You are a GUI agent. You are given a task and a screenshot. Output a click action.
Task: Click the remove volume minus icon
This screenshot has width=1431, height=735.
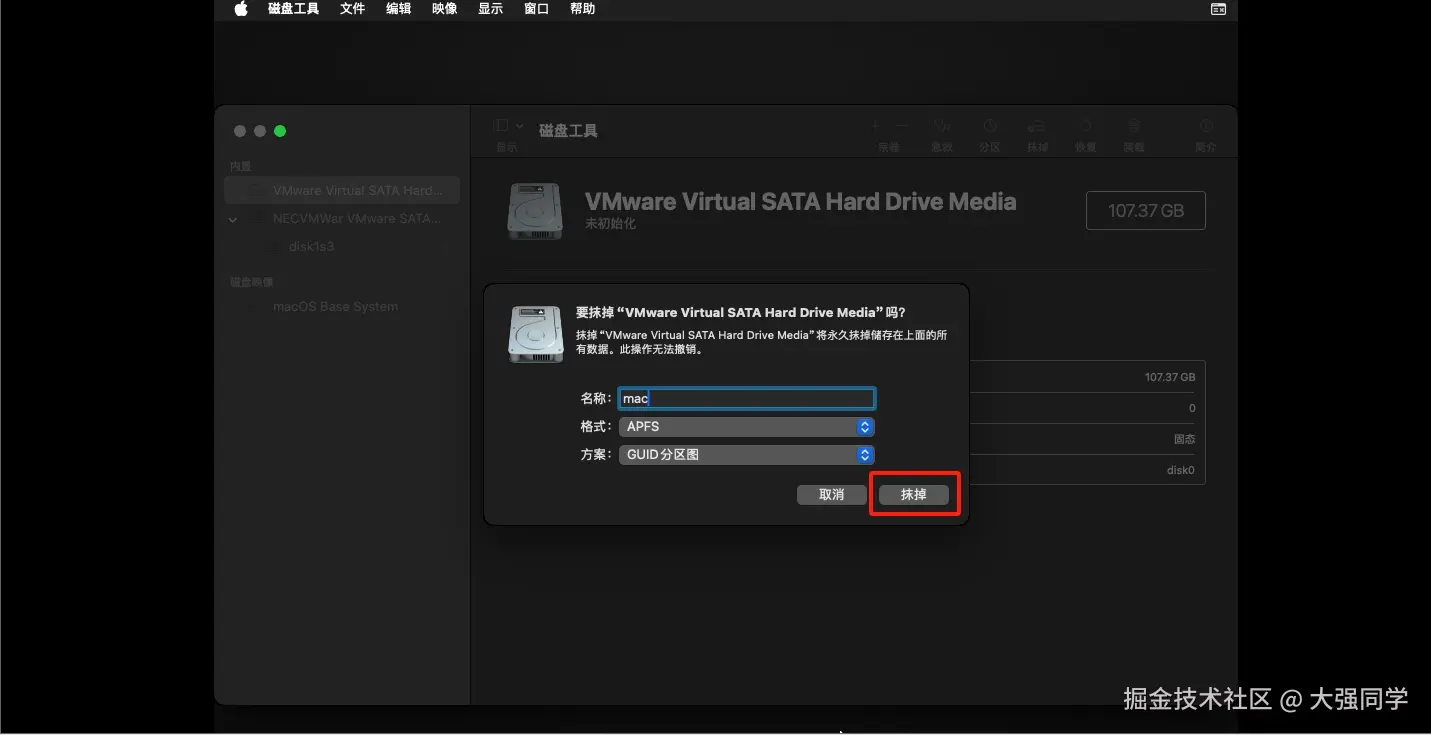pyautogui.click(x=901, y=126)
